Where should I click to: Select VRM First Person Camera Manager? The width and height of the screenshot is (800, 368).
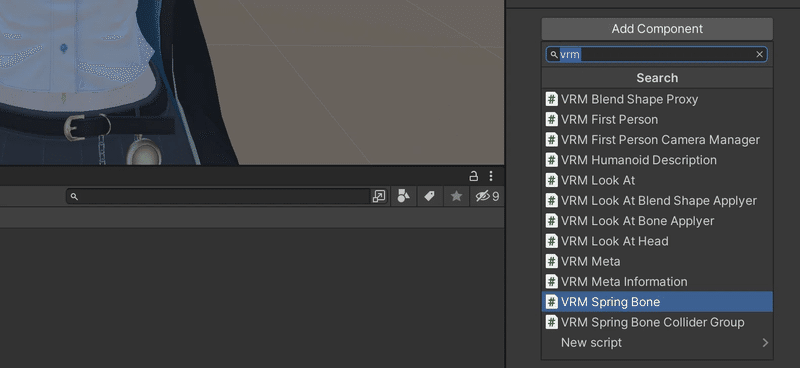[657, 139]
